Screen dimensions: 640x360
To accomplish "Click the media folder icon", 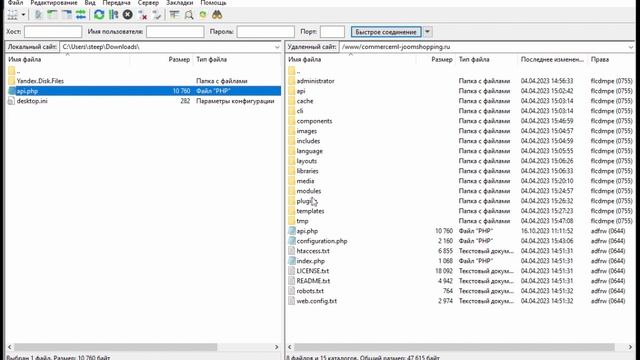I will coord(291,181).
